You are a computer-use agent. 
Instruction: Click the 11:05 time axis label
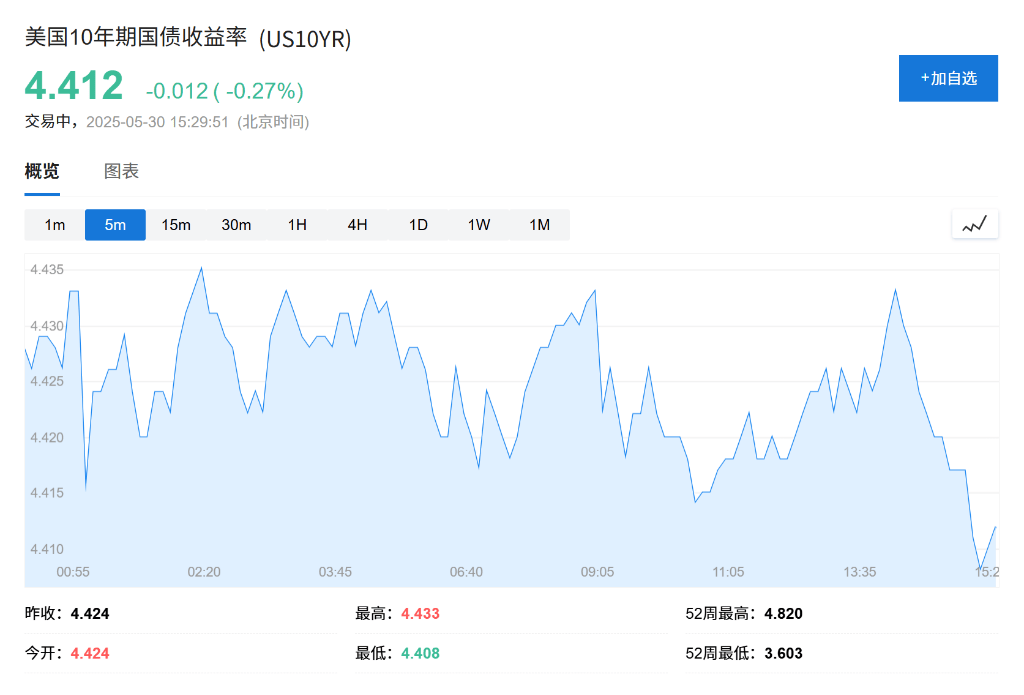728,572
